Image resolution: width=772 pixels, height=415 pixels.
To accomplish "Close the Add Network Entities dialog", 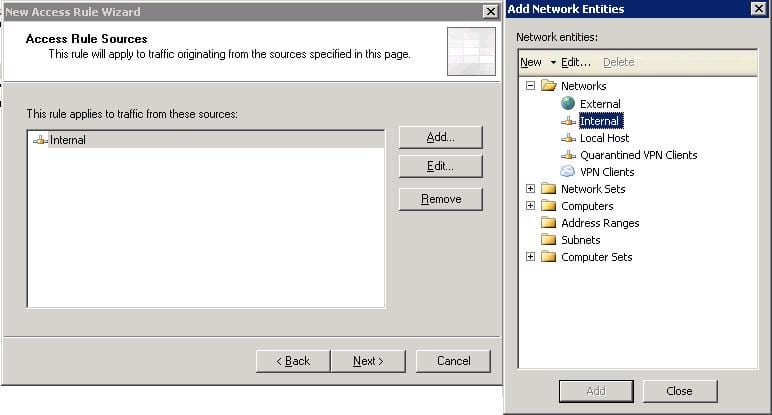I will click(679, 391).
